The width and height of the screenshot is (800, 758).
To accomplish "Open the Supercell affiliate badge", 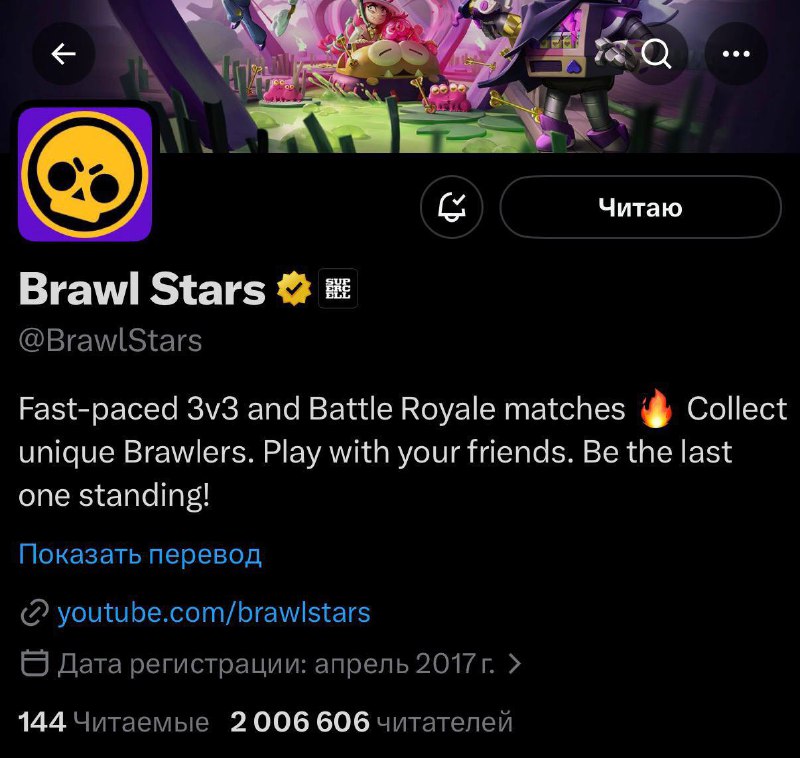I will [337, 290].
